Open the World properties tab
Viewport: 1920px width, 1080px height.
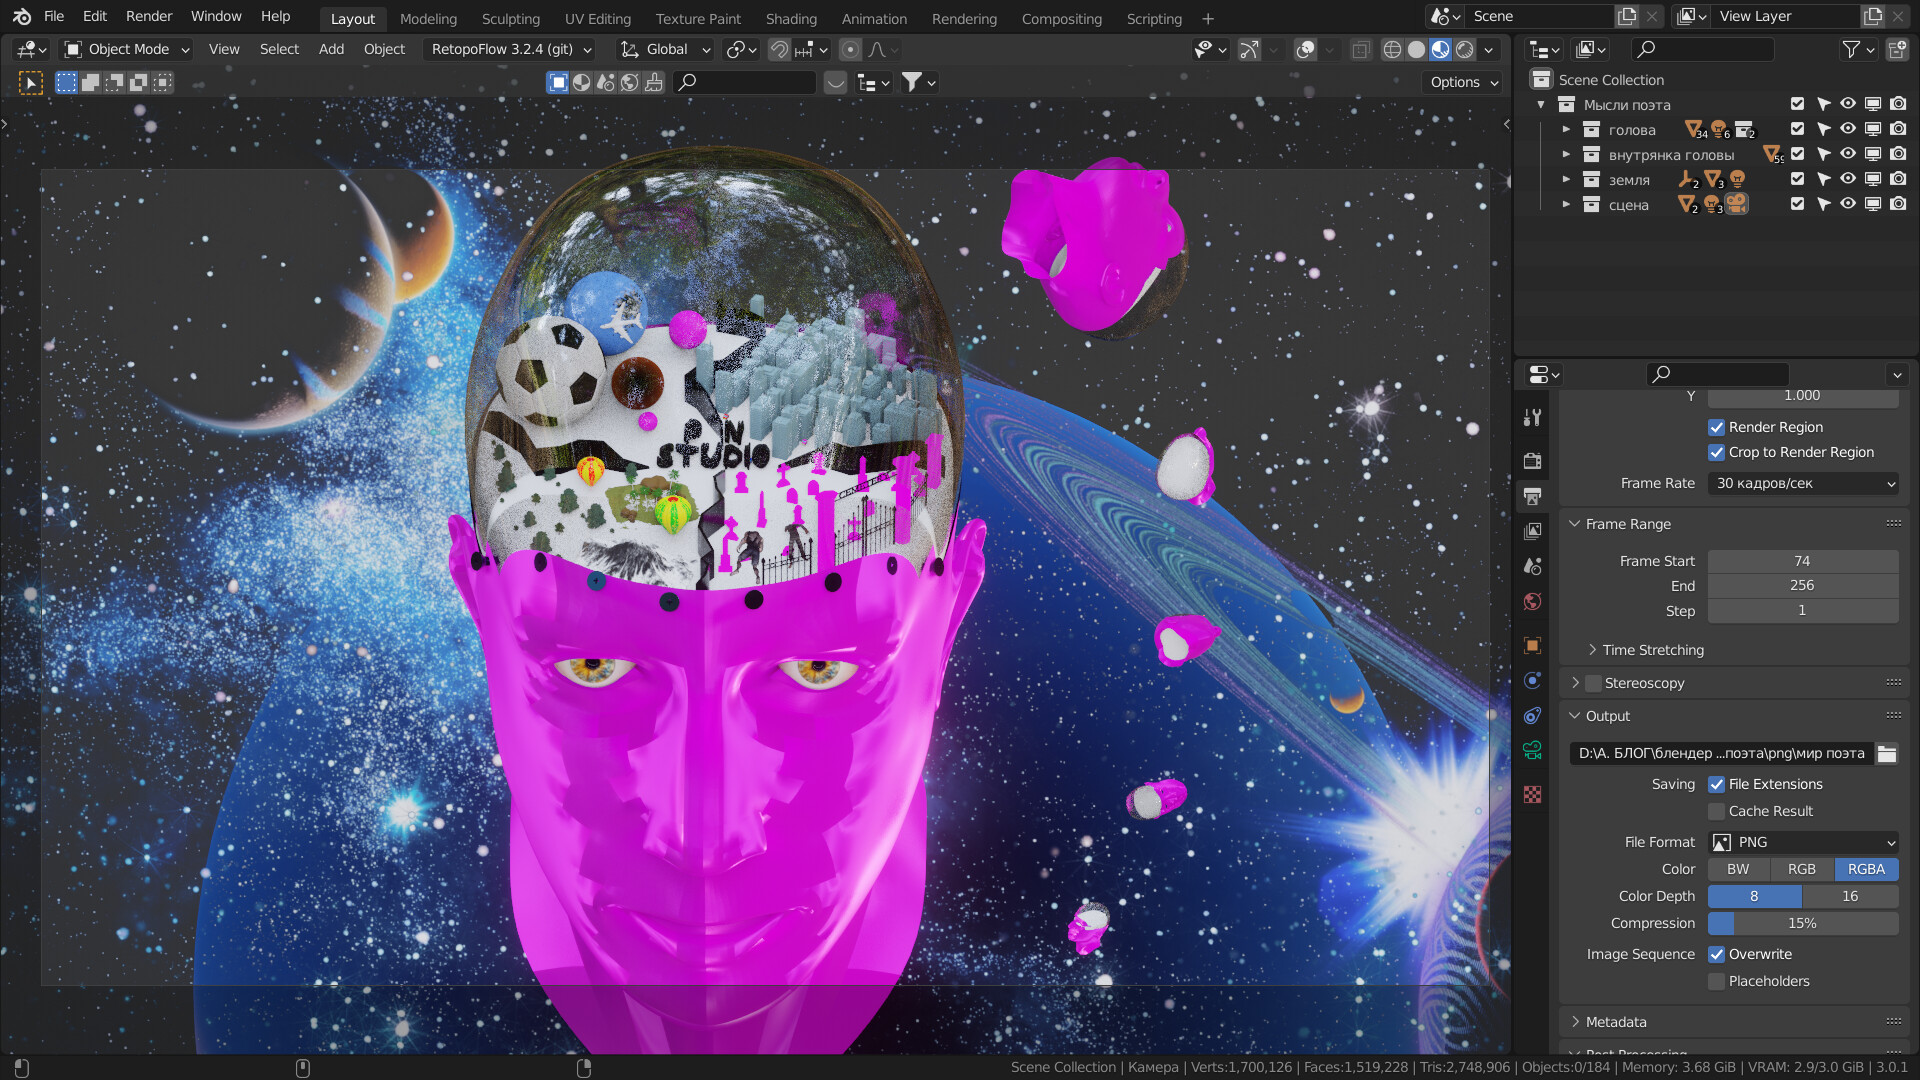pos(1532,601)
